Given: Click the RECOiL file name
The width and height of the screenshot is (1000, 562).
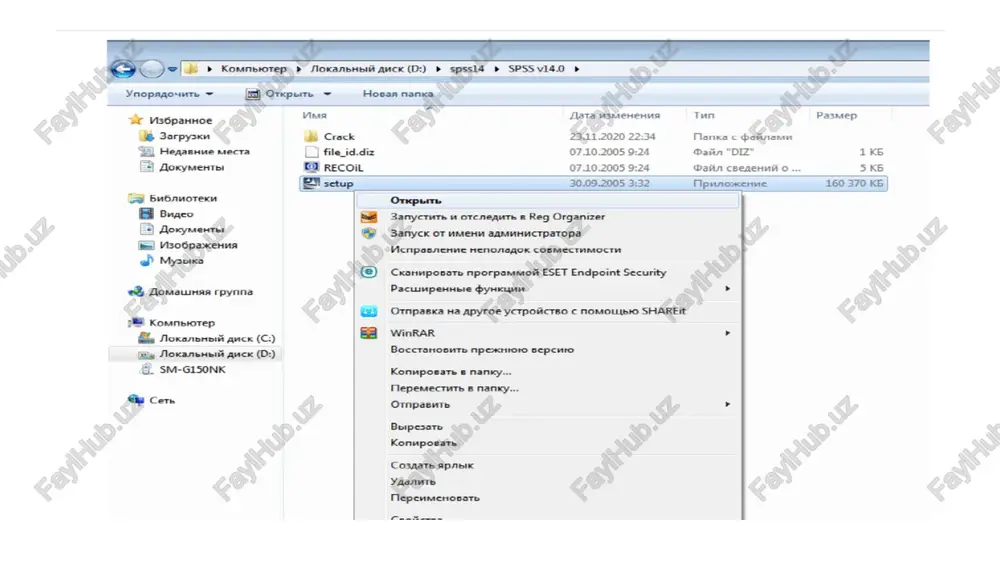Looking at the screenshot, I should pos(343,168).
